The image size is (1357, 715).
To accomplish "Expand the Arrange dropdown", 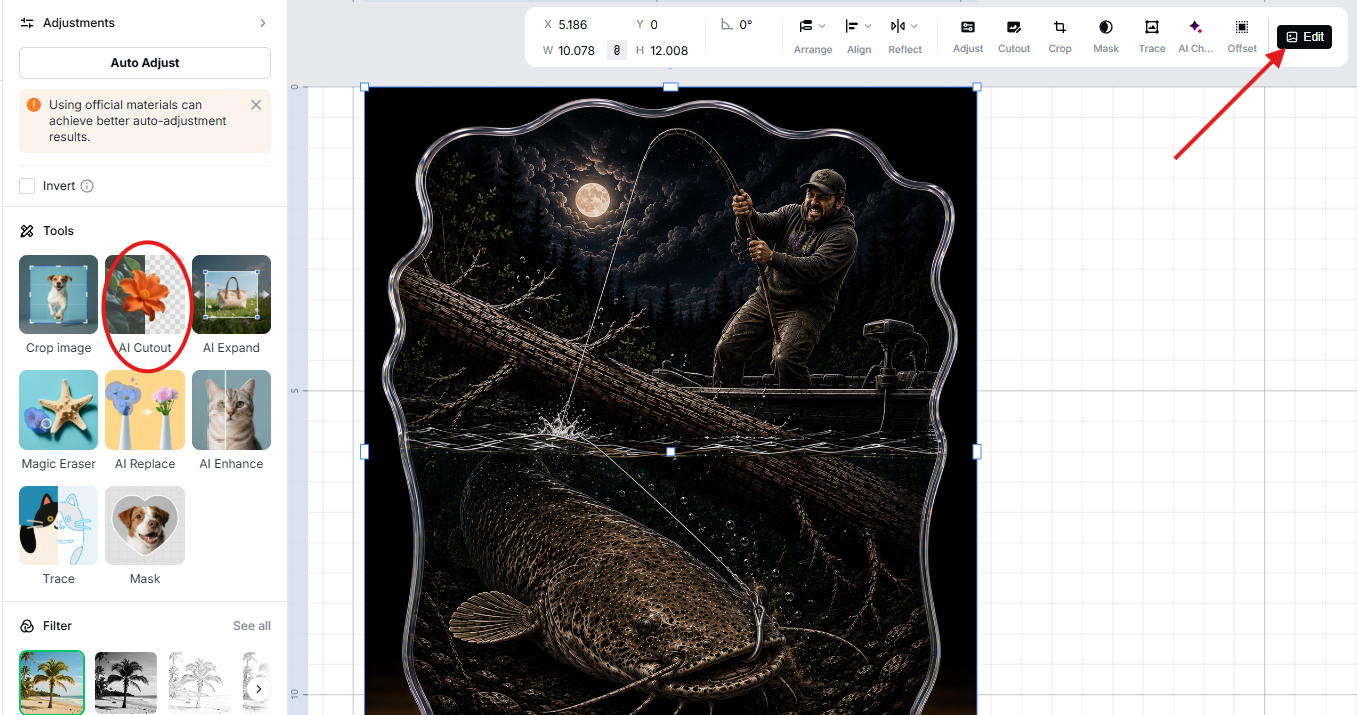I will (x=813, y=36).
